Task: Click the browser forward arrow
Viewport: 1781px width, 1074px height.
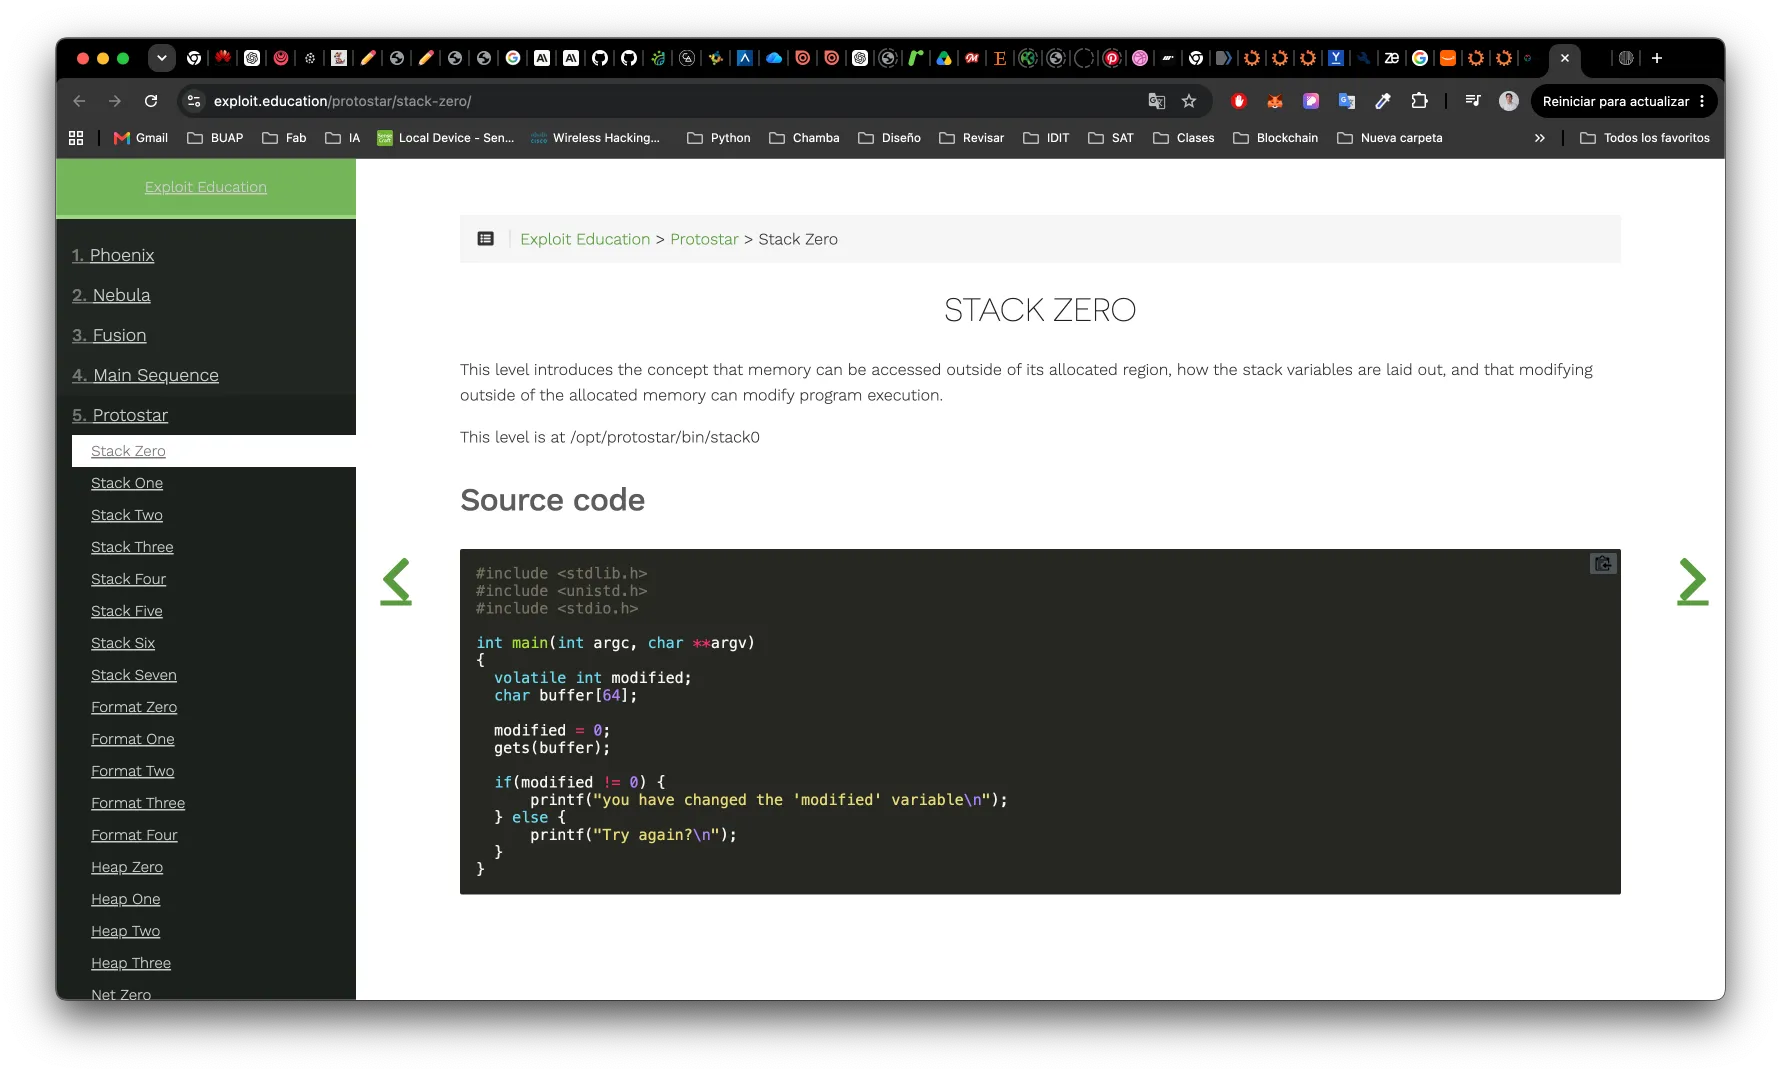Action: [115, 101]
